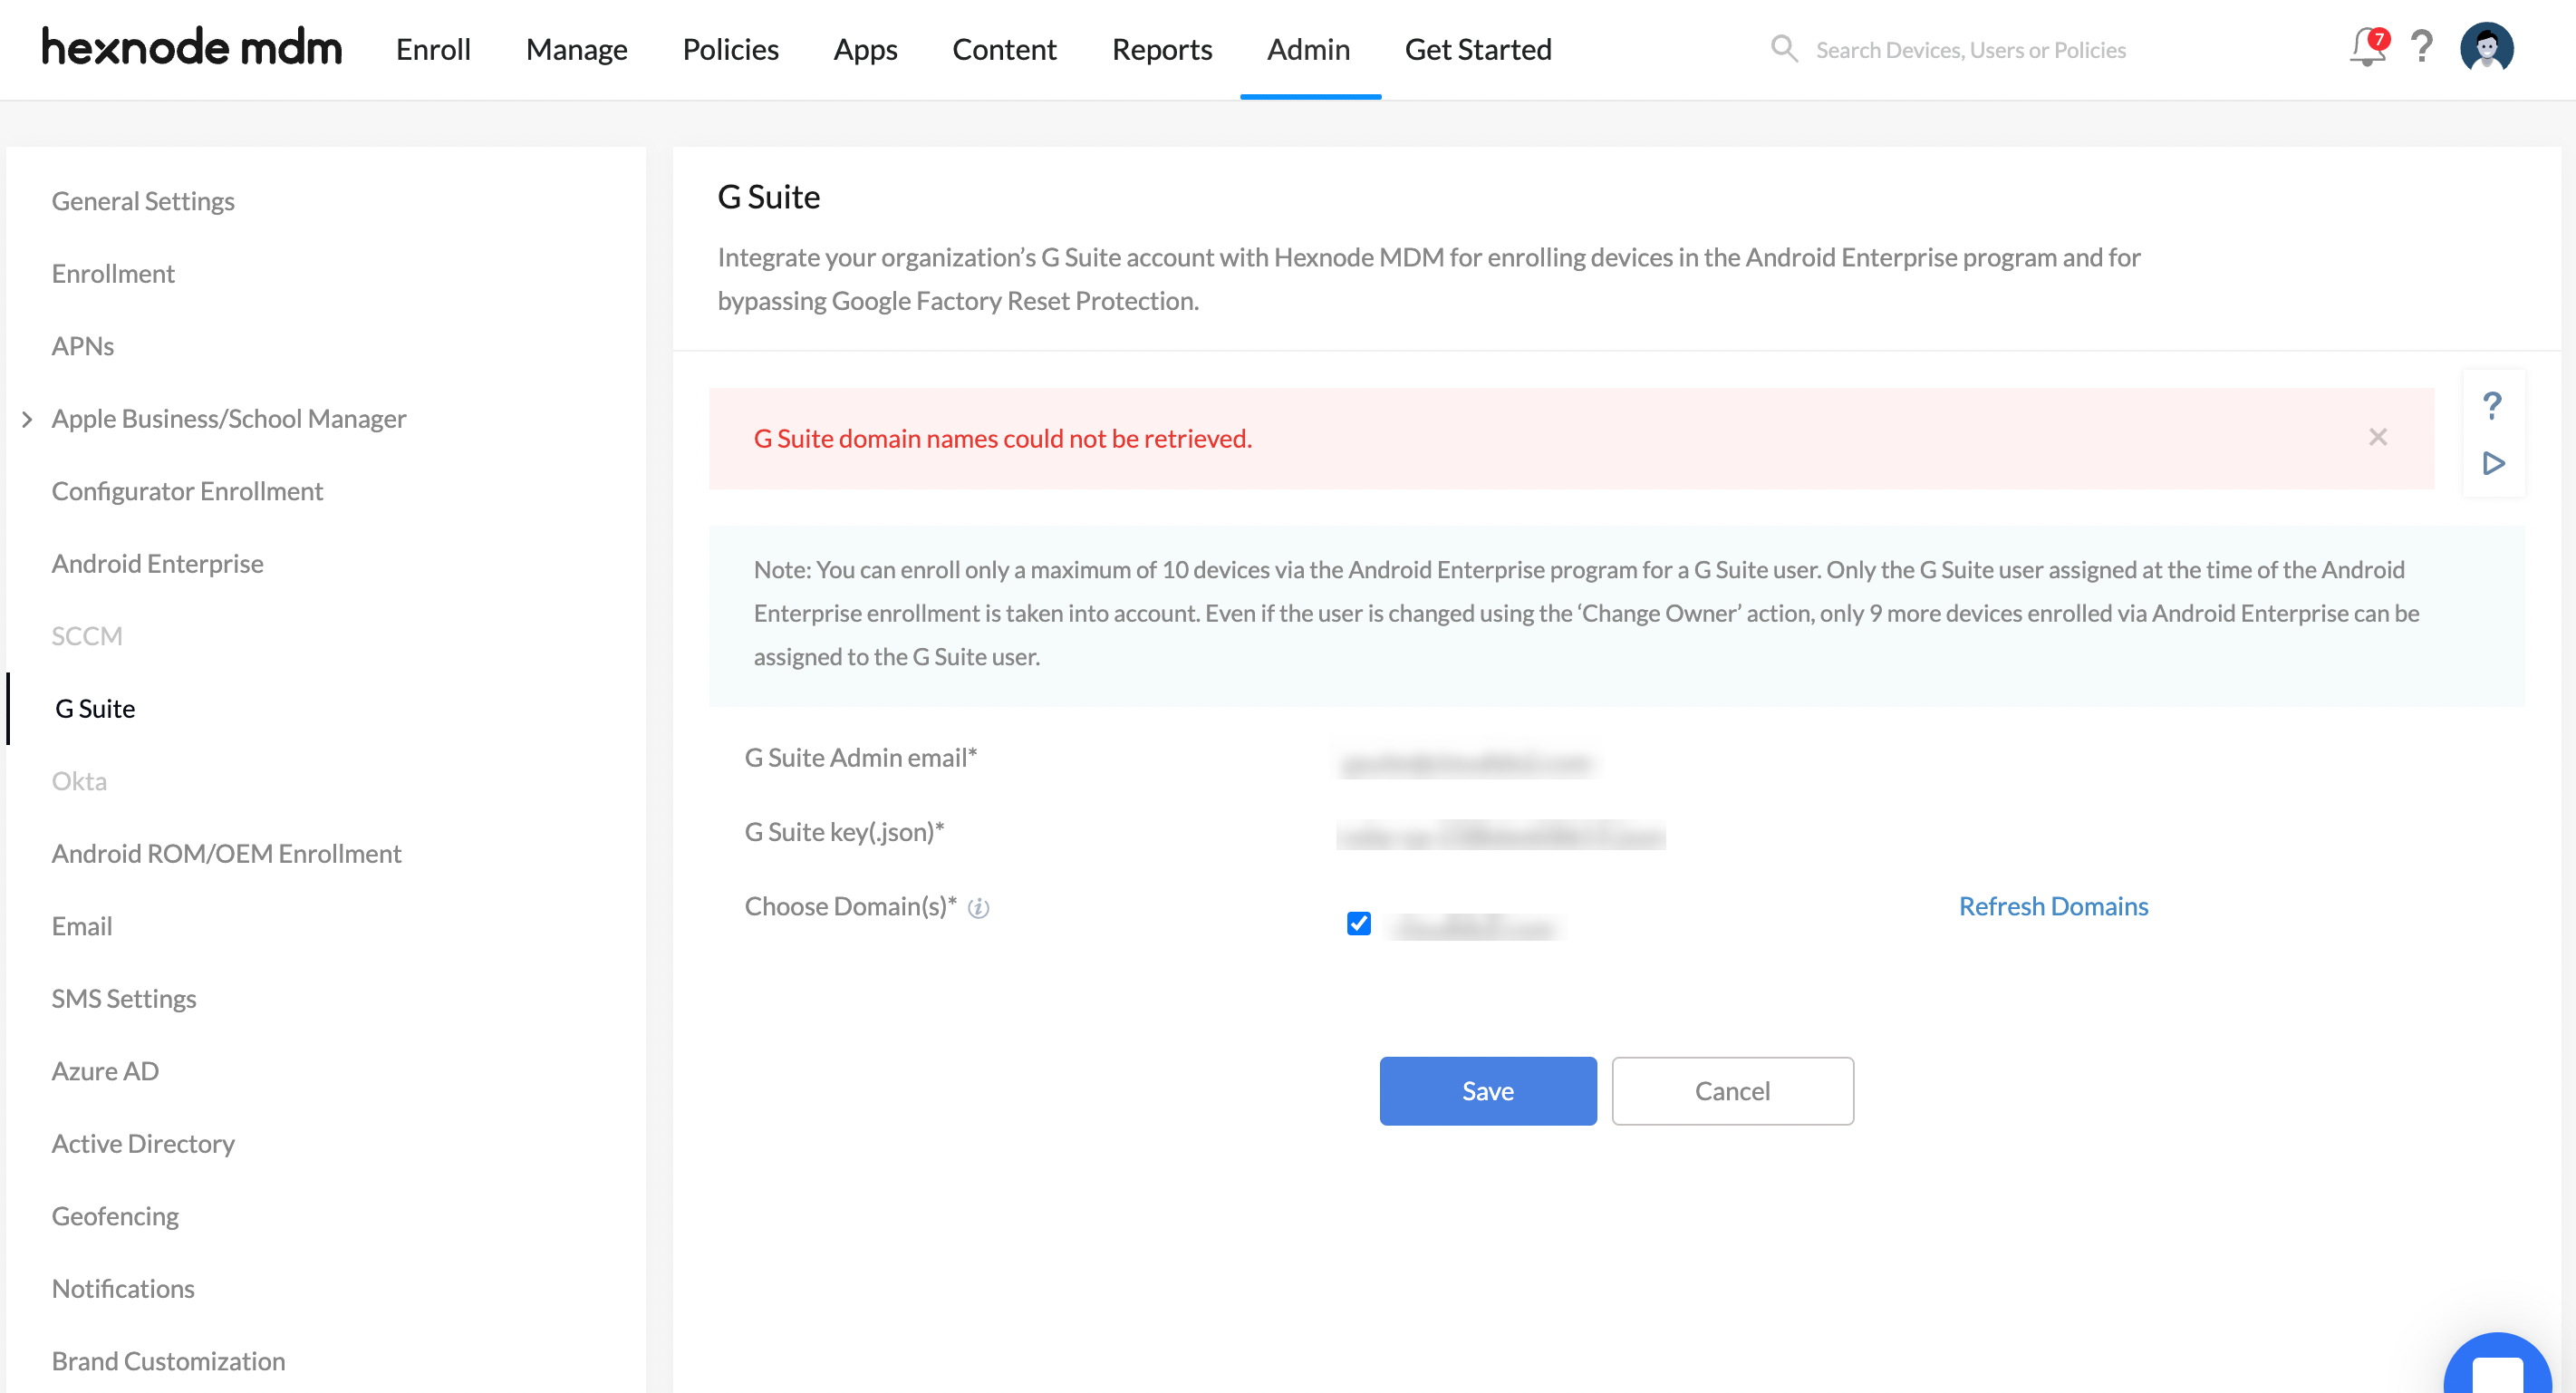Viewport: 2576px width, 1393px height.
Task: Open the Get Started tab
Action: 1478,49
